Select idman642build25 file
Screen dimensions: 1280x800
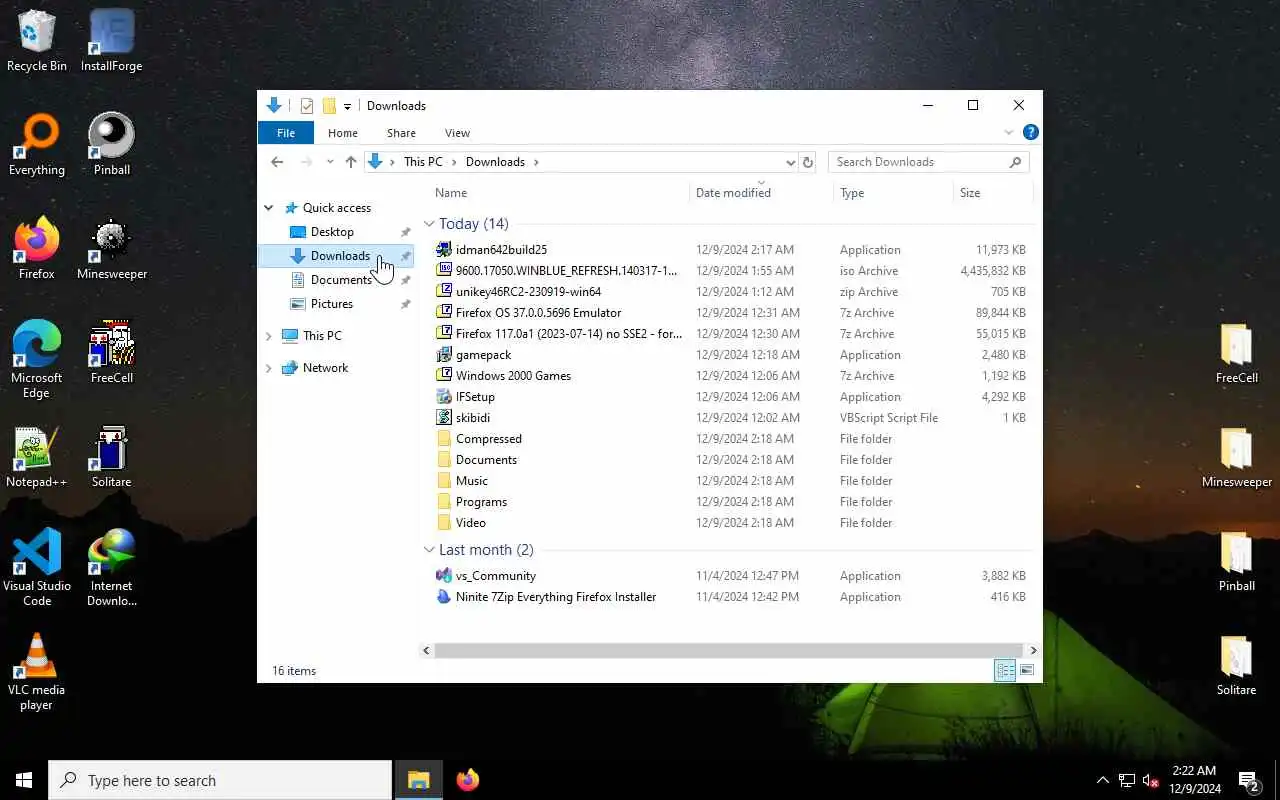pyautogui.click(x=501, y=250)
